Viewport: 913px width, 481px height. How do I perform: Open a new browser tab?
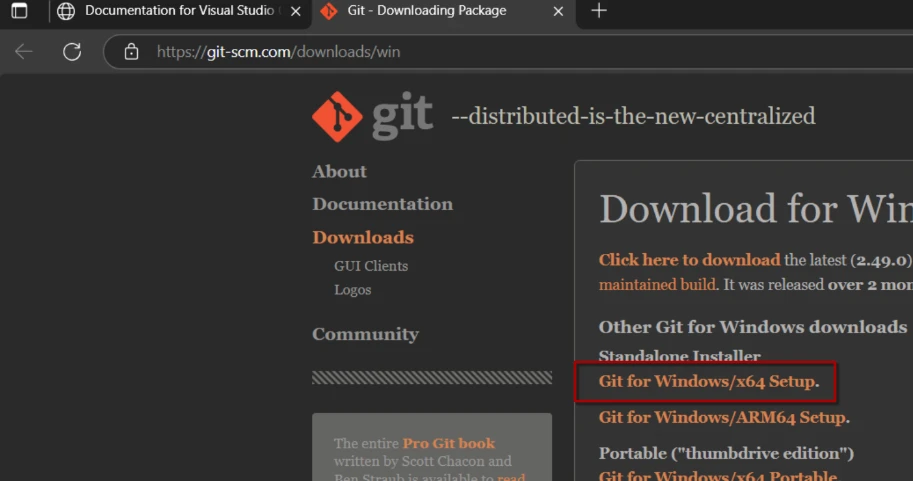pos(599,12)
